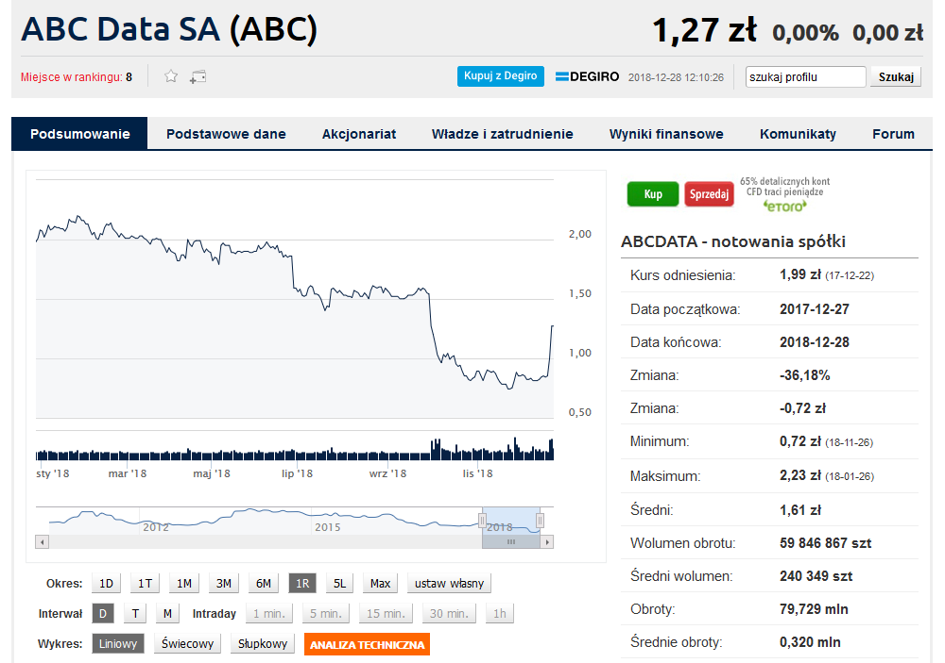This screenshot has height=663, width=945.
Task: Choose 15 min. intraday interval
Action: pos(386,614)
